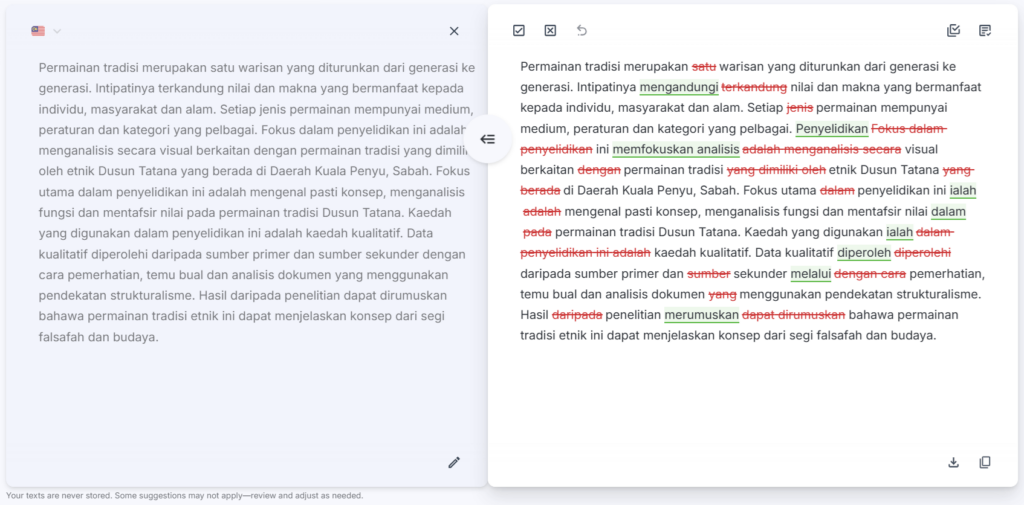
Task: Click the notes list icon at far top right
Action: pyautogui.click(x=985, y=31)
